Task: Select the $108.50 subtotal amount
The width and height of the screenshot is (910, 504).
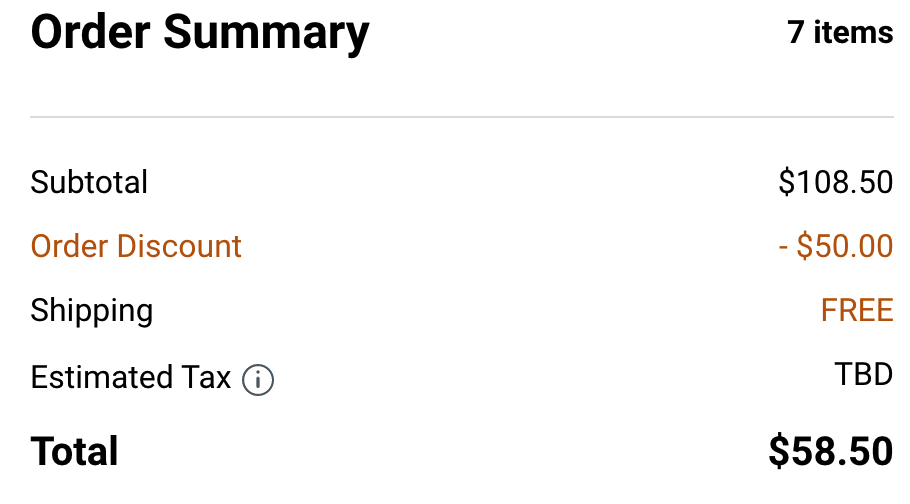Action: (x=836, y=182)
